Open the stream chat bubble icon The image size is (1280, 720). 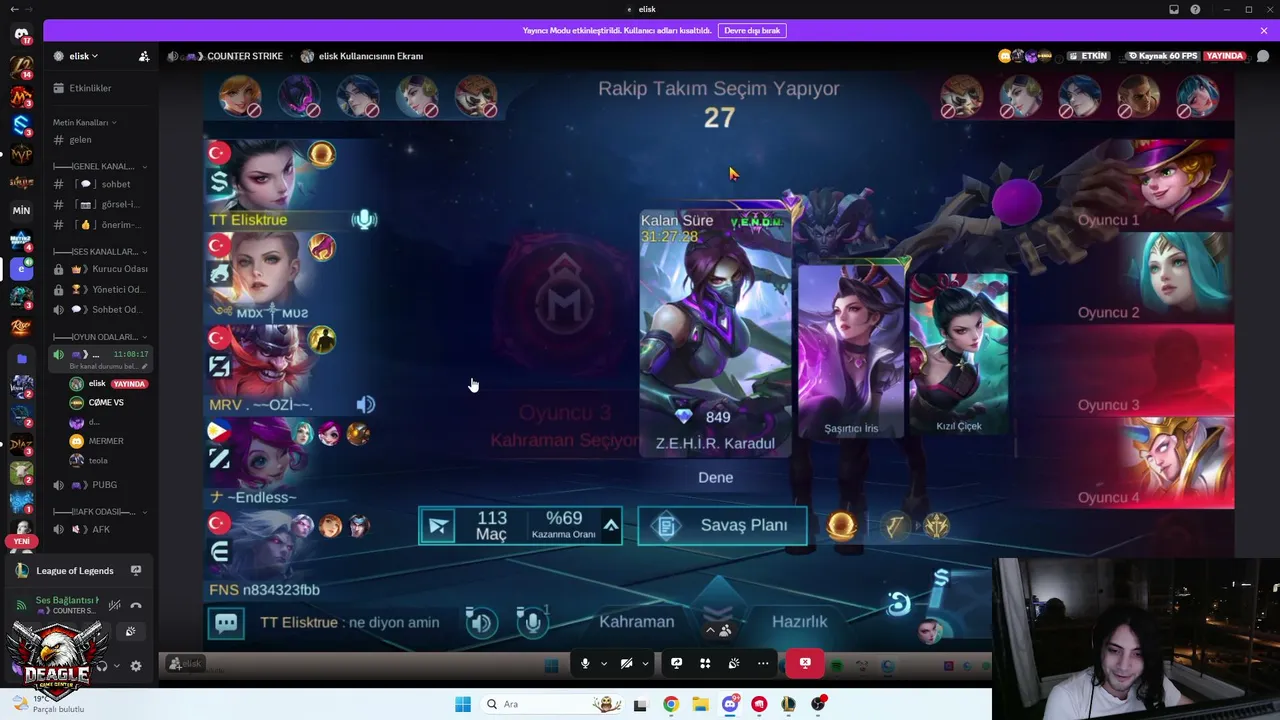click(x=1263, y=56)
